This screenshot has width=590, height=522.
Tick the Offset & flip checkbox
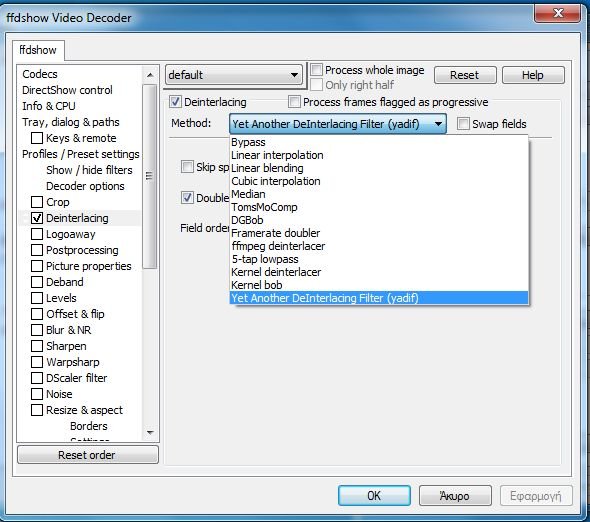click(x=37, y=314)
